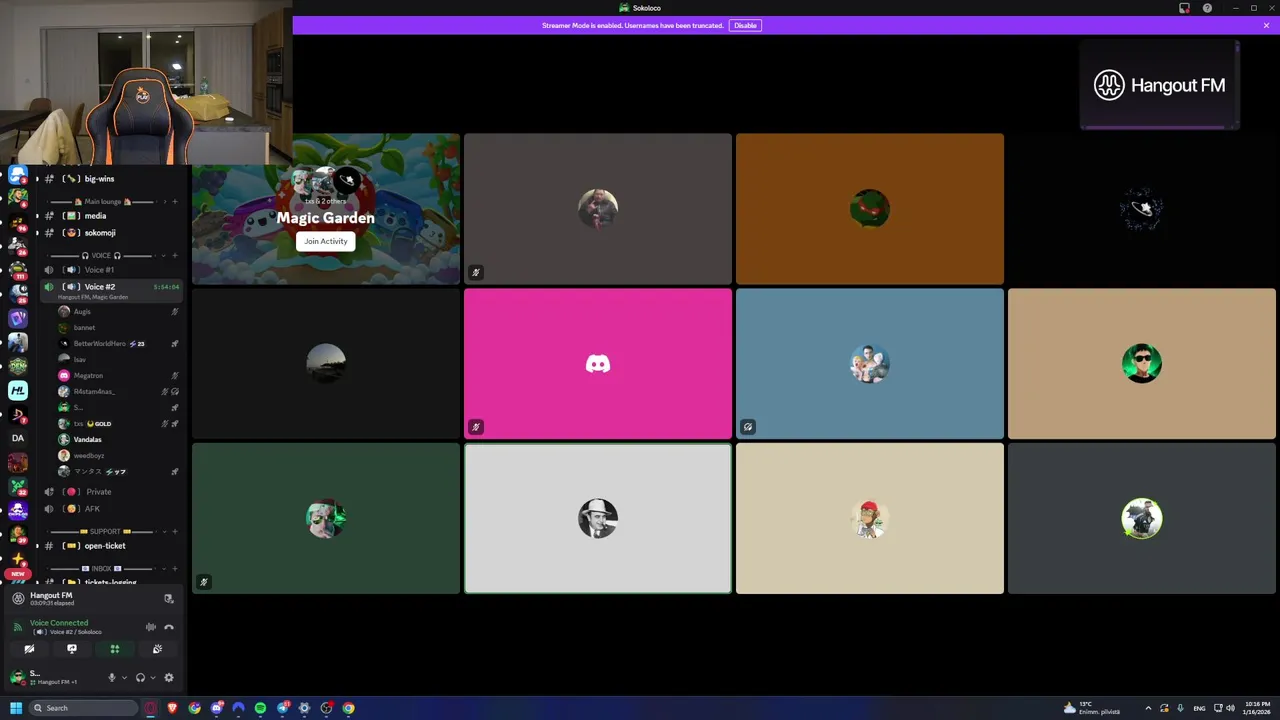This screenshot has width=1280, height=720.
Task: Collapse the Main lounge category
Action: 103,202
